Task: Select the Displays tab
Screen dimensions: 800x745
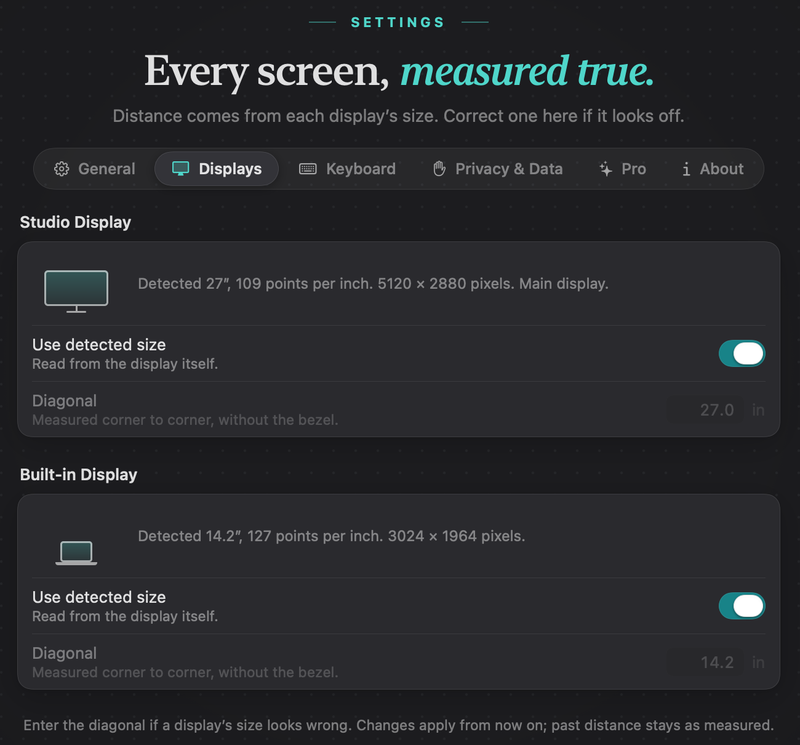Action: point(217,169)
